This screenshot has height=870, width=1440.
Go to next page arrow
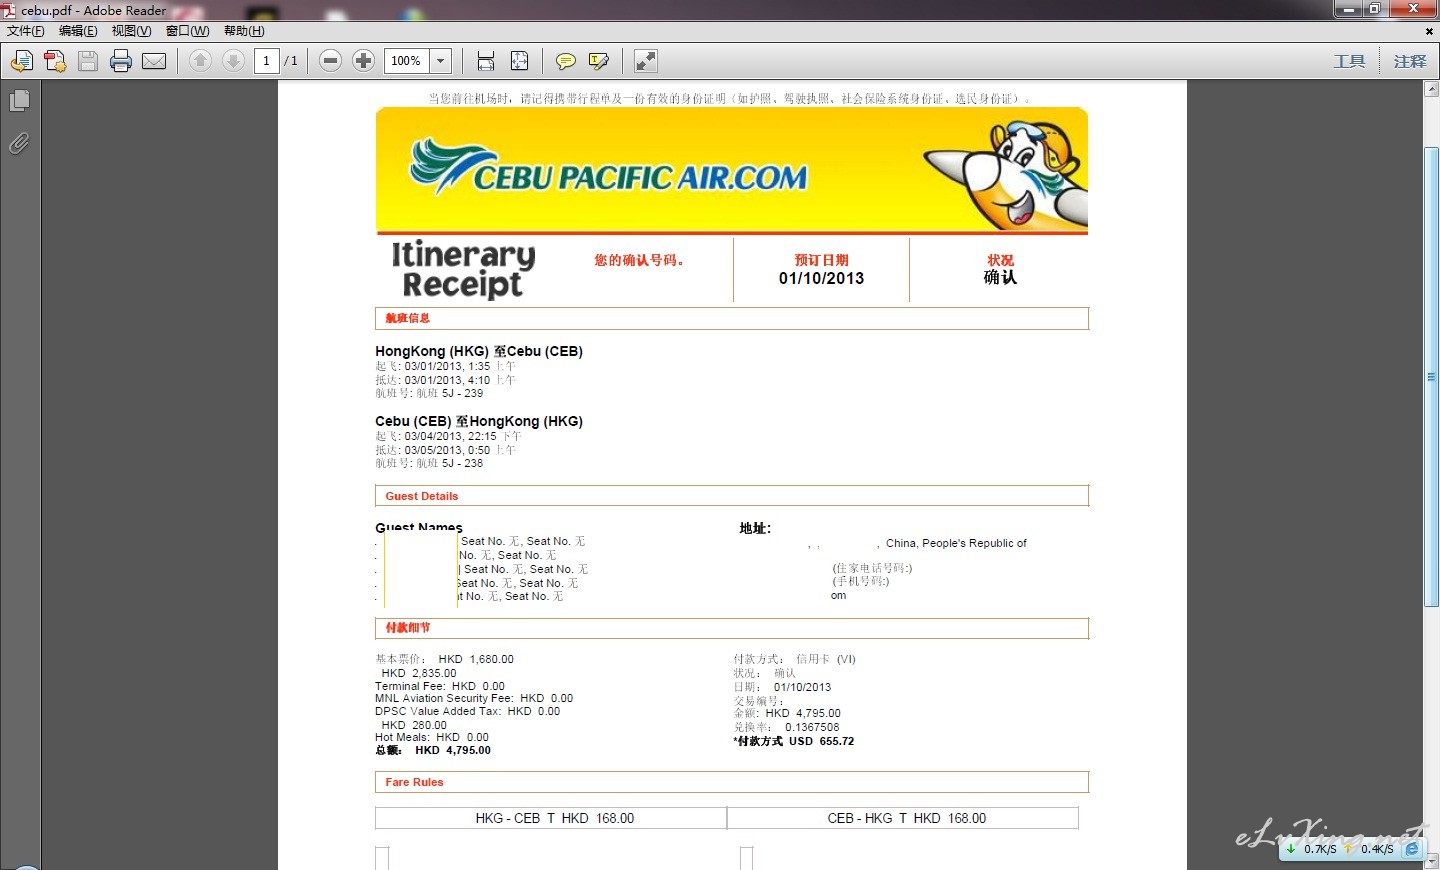233,61
